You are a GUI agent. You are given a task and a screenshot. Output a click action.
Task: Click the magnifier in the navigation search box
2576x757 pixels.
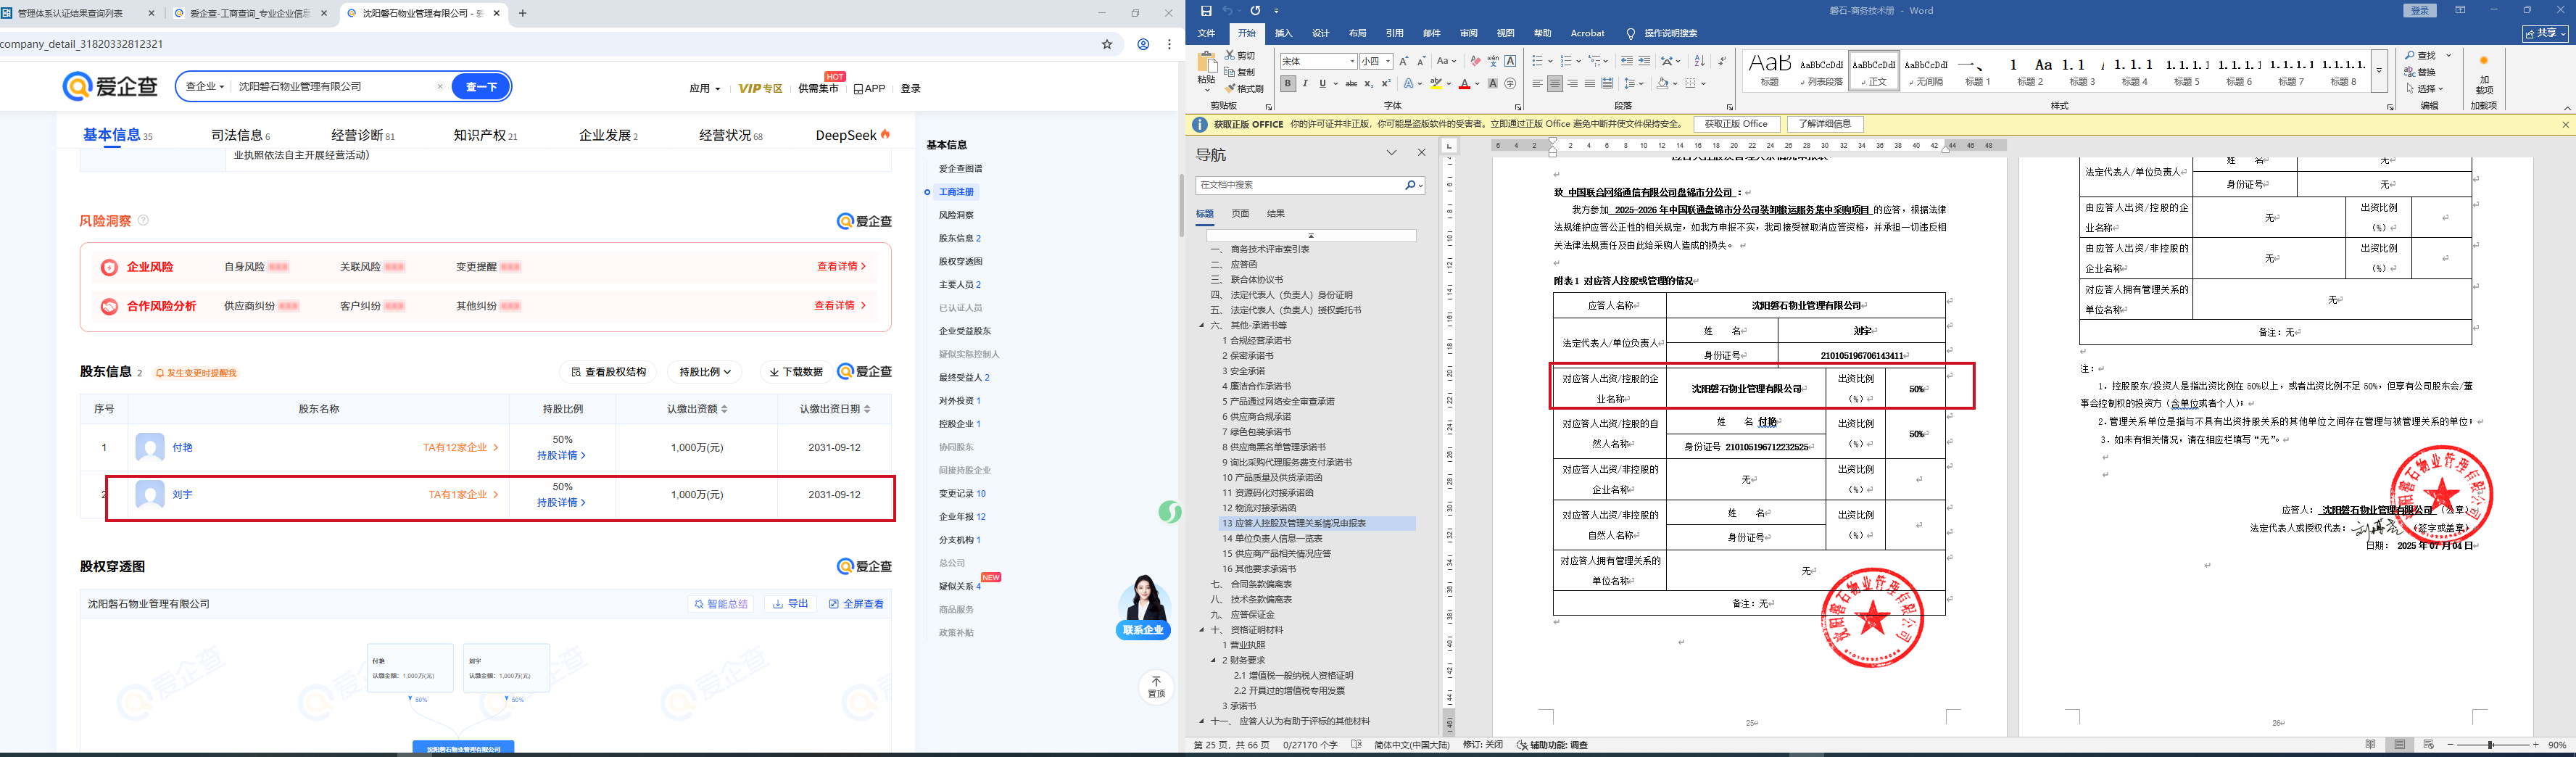tap(1410, 185)
